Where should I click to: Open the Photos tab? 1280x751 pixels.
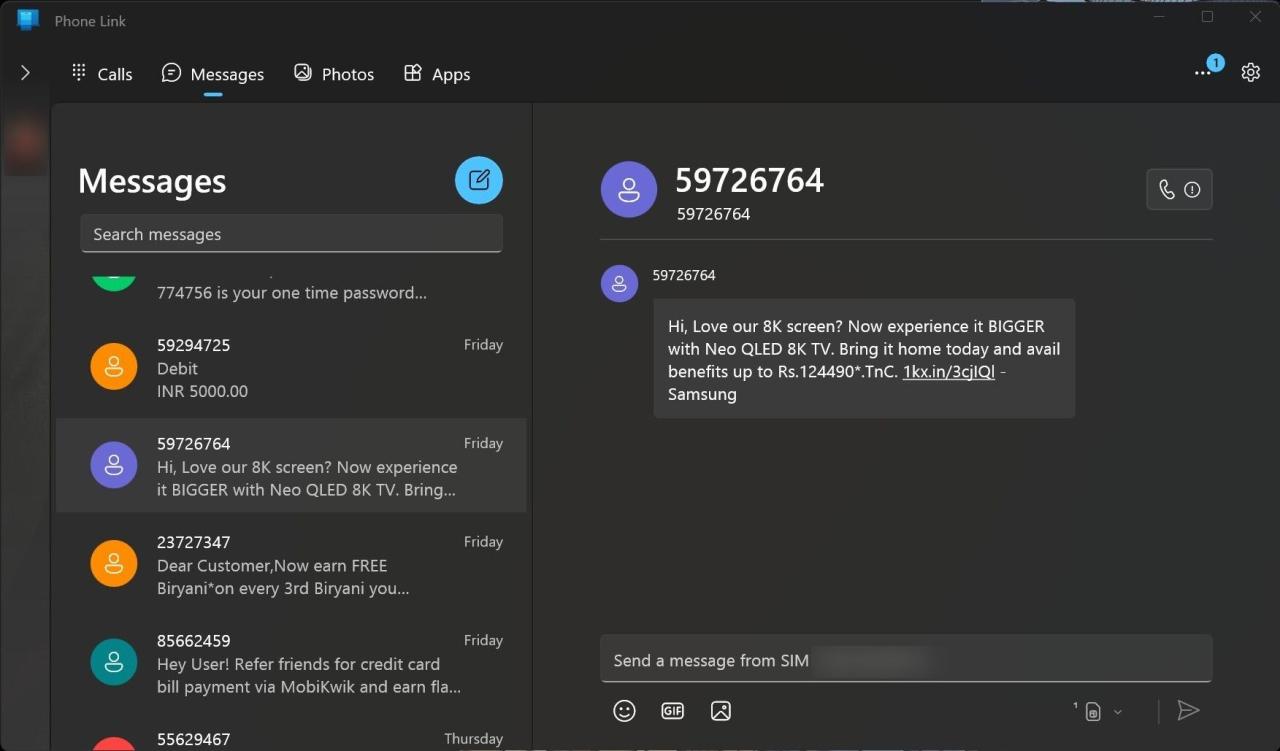pos(334,74)
